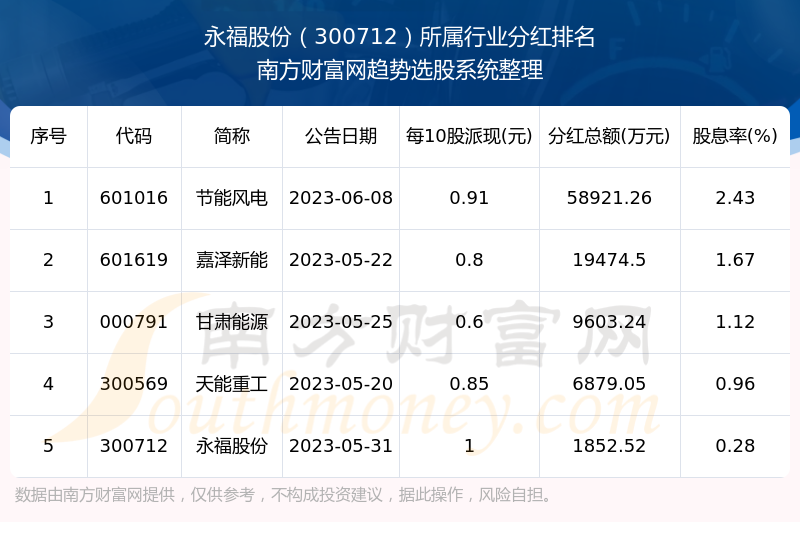Select the announcement date 2023-06-08
Image resolution: width=800 pixels, height=544 pixels.
[341, 198]
